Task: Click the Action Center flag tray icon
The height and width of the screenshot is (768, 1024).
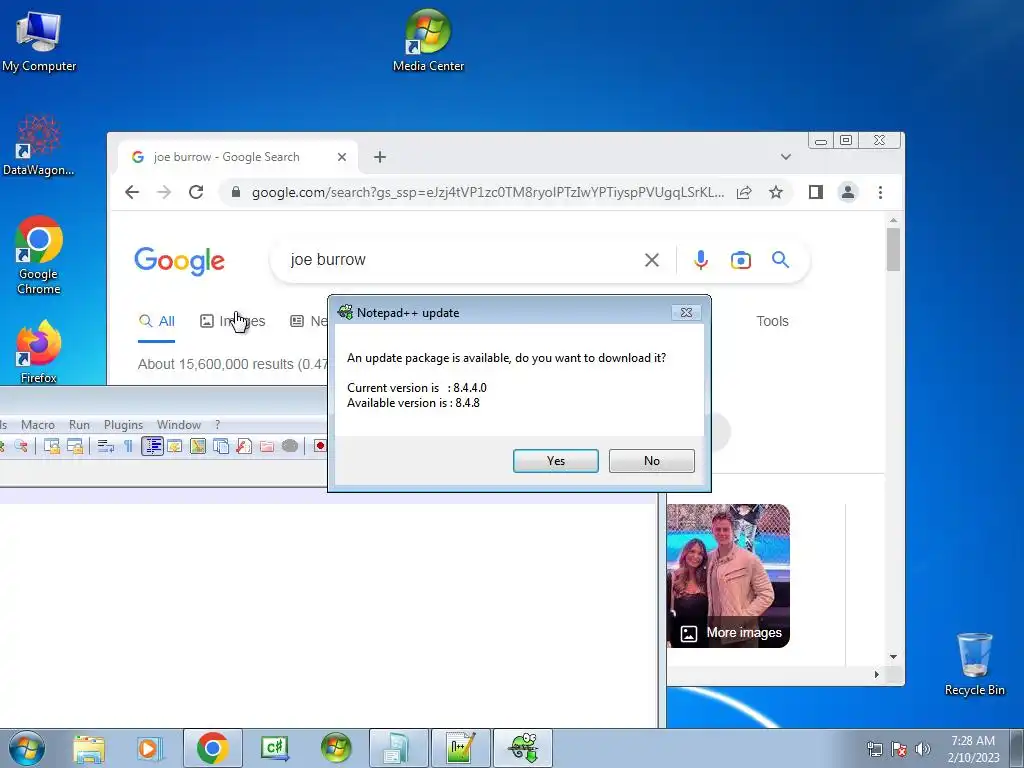Action: pyautogui.click(x=899, y=749)
